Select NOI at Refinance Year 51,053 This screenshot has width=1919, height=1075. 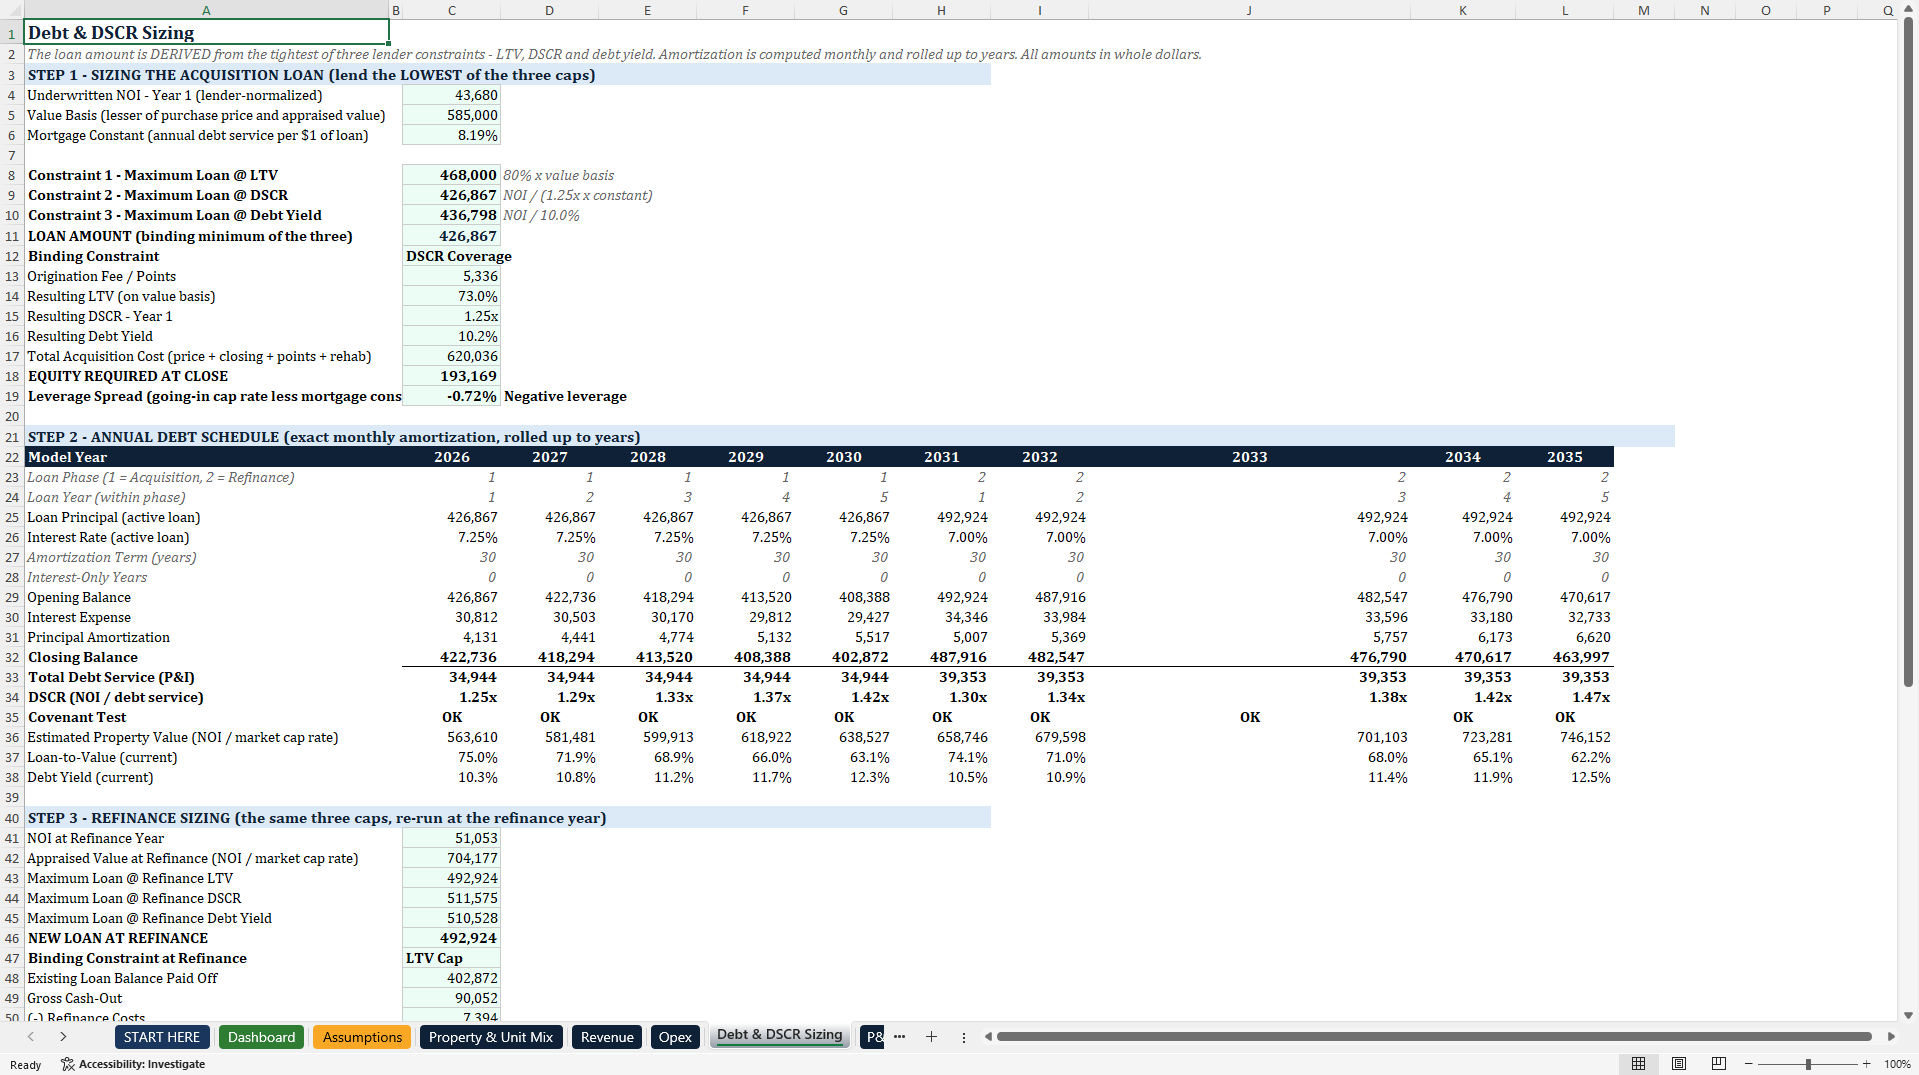pyautogui.click(x=451, y=838)
